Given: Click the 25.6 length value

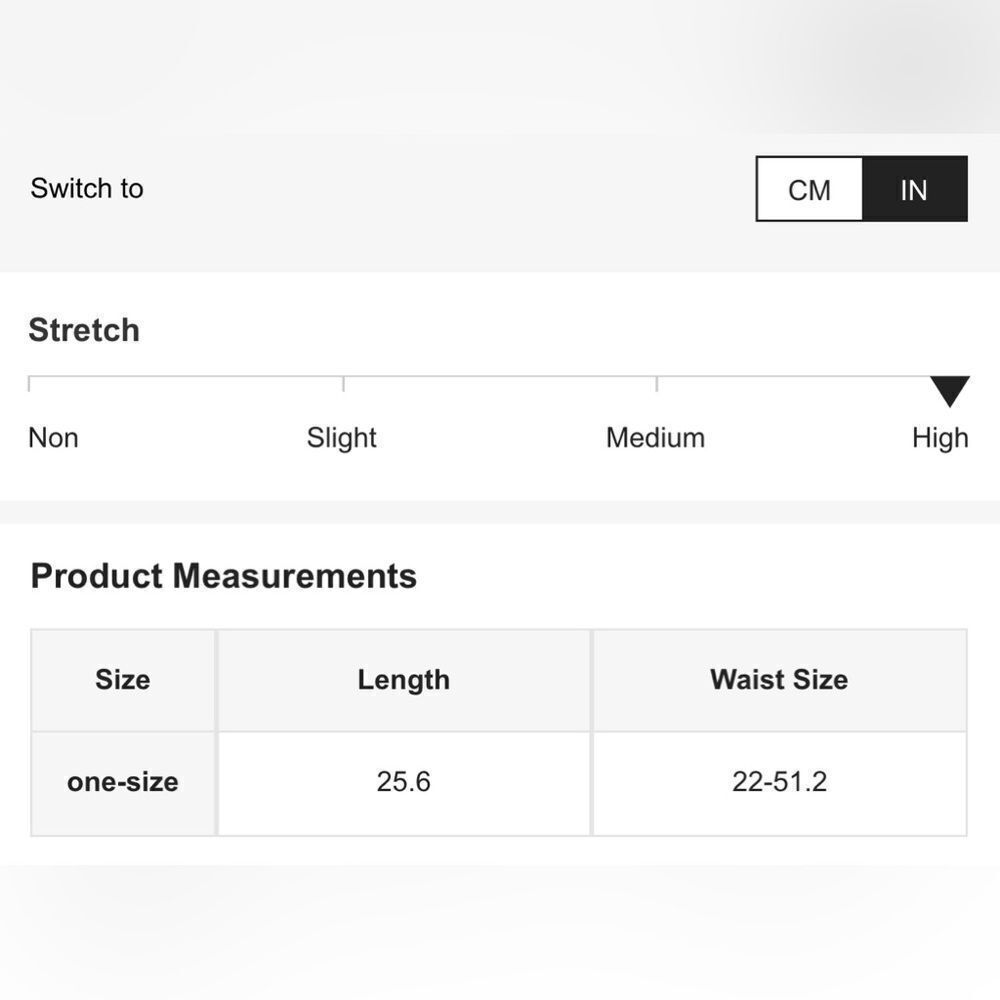Looking at the screenshot, I should pos(404,783).
